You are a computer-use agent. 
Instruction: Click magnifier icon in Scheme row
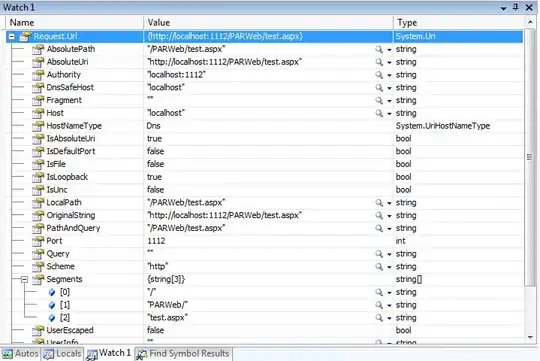[x=379, y=267]
